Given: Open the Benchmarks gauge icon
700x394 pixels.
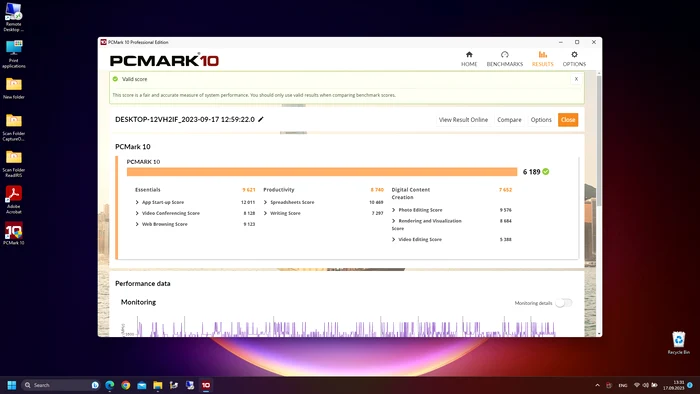Looking at the screenshot, I should coord(504,54).
